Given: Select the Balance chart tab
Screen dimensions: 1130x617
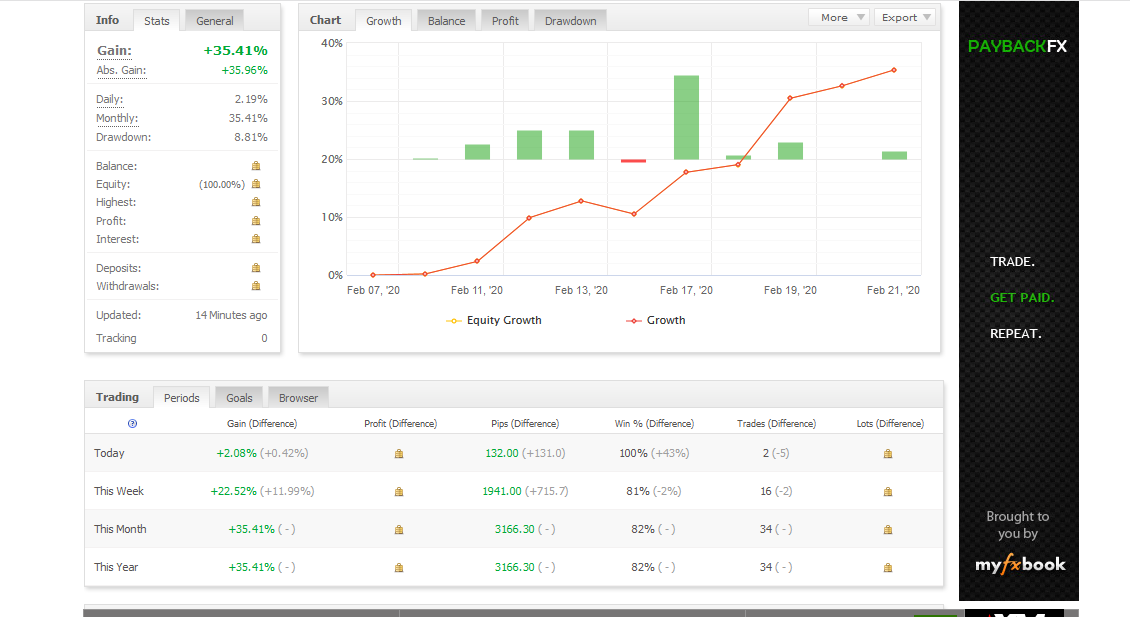Looking at the screenshot, I should click(x=446, y=20).
